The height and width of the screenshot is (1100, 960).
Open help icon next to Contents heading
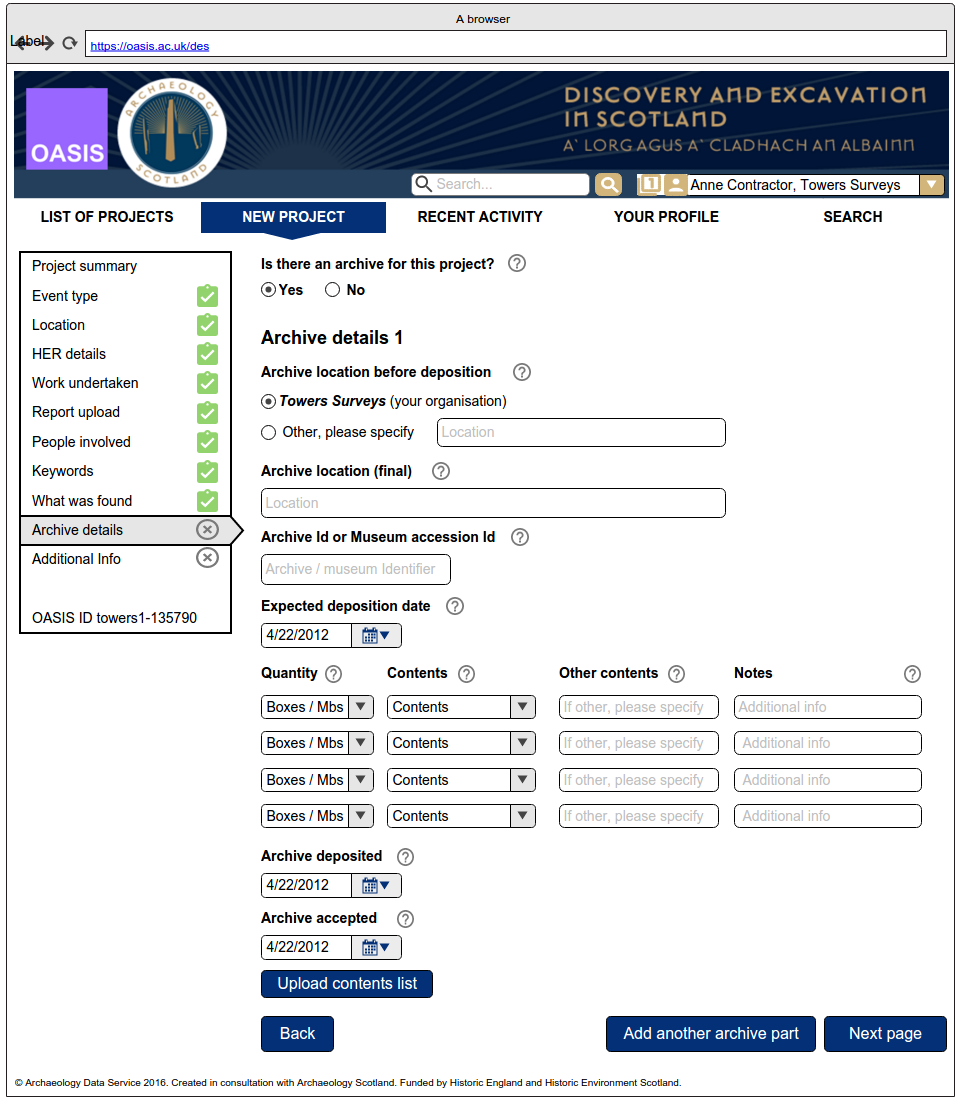click(467, 674)
